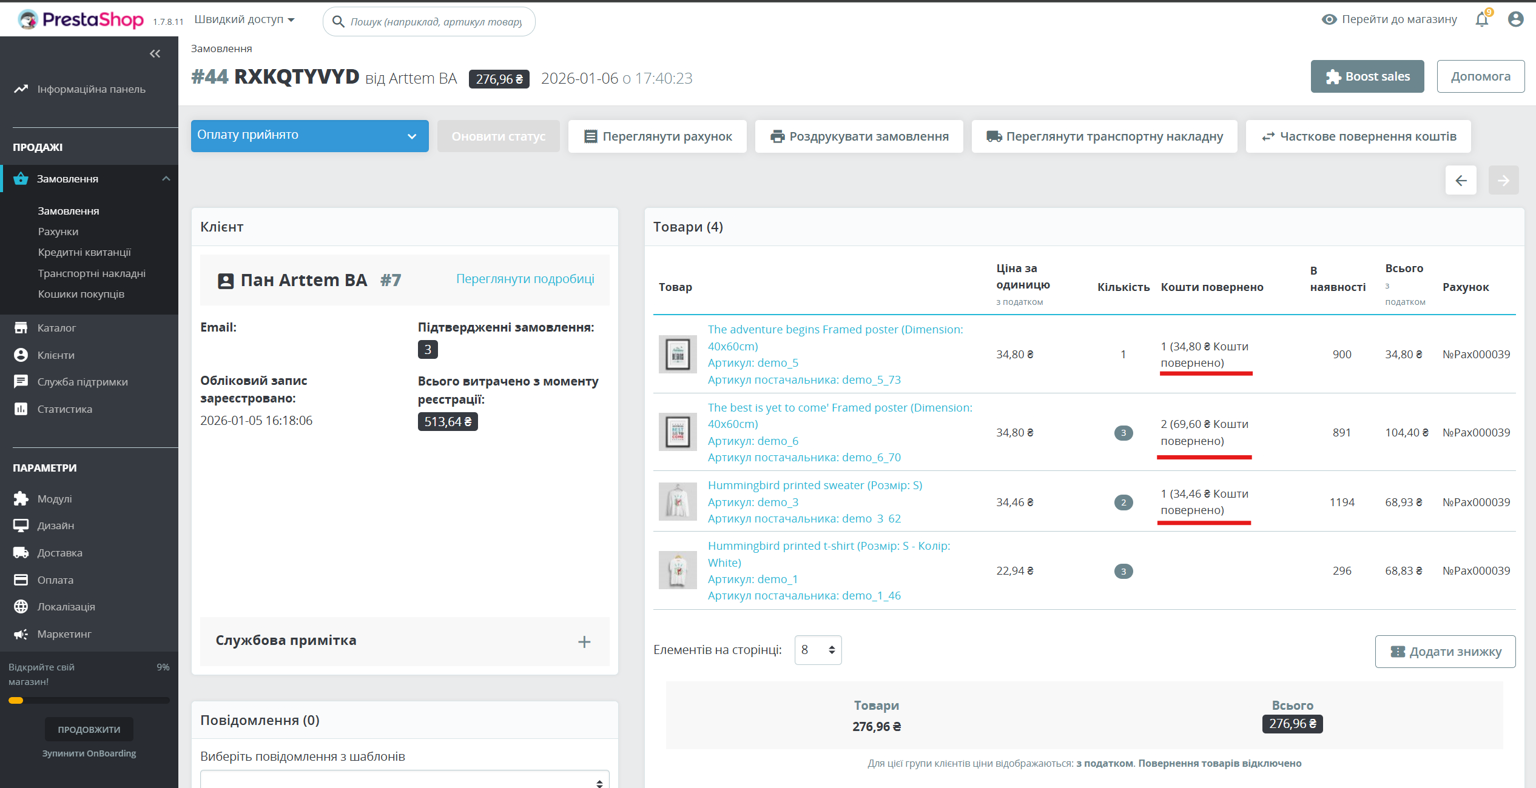Click Hummingbird printed sweater product thumbnail
Image resolution: width=1536 pixels, height=788 pixels.
pyautogui.click(x=677, y=502)
